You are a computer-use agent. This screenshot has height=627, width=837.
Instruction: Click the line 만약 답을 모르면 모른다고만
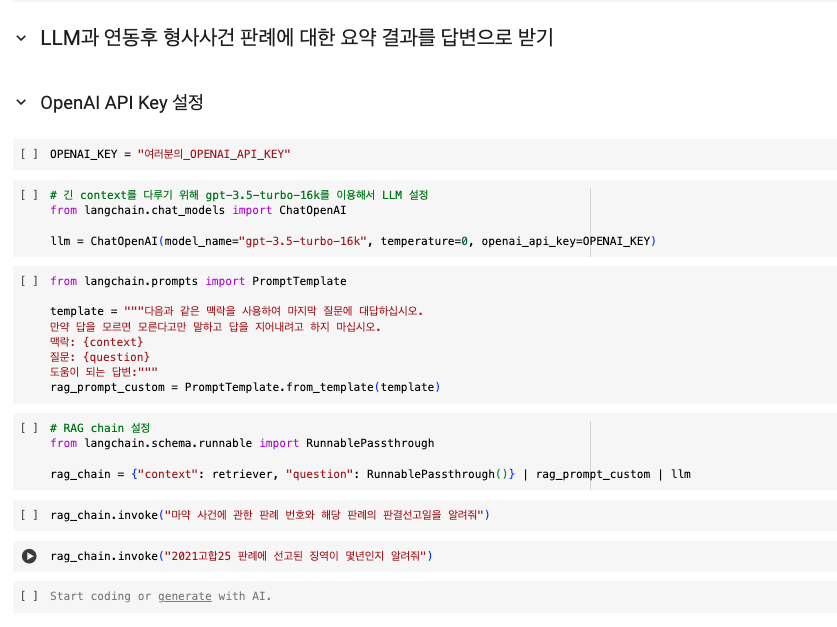click(x=215, y=327)
